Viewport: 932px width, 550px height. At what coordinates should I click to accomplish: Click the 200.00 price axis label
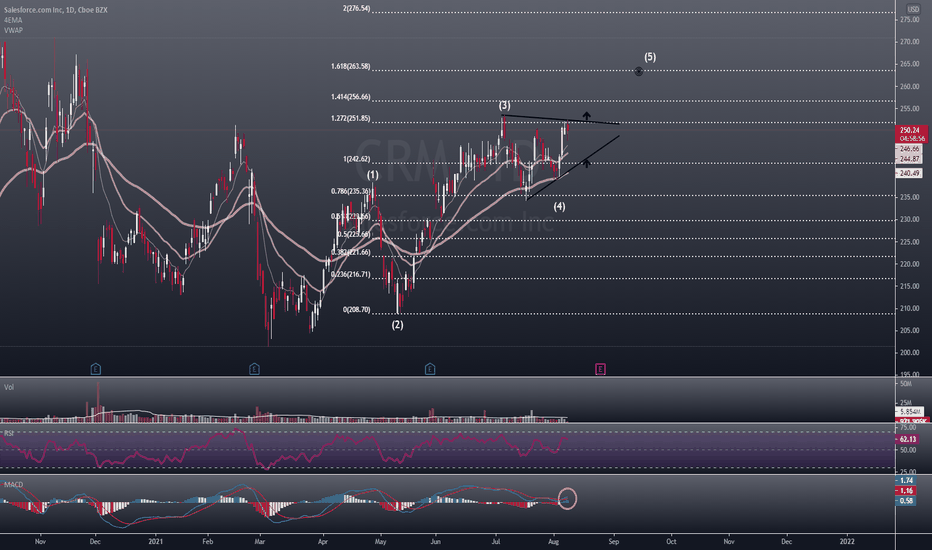click(x=909, y=353)
